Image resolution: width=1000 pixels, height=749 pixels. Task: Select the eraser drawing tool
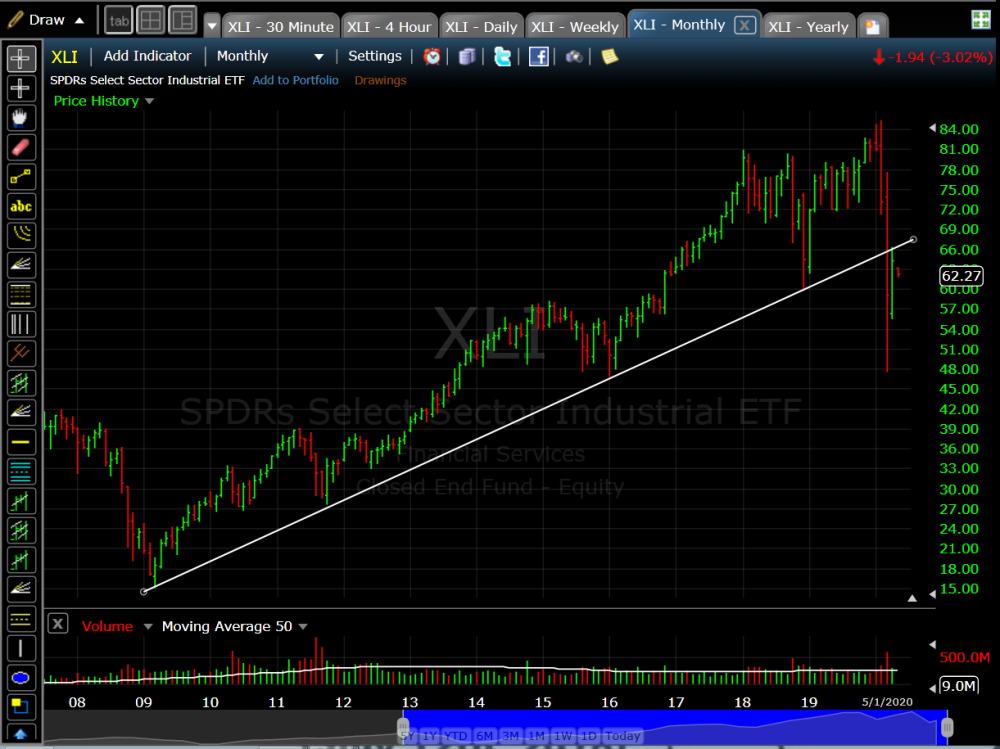point(20,147)
